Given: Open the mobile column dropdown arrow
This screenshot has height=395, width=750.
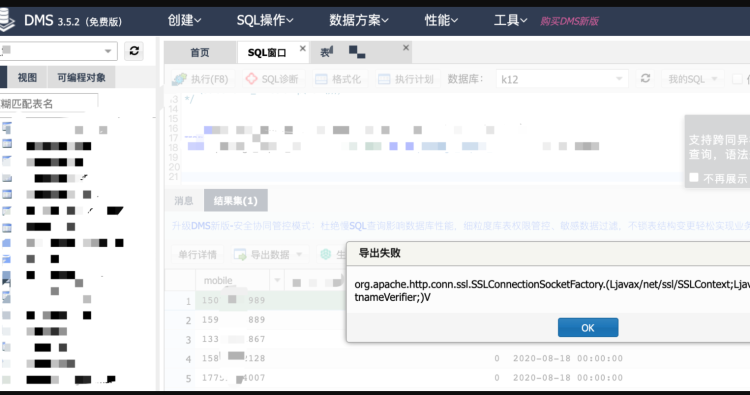Looking at the screenshot, I should point(277,280).
